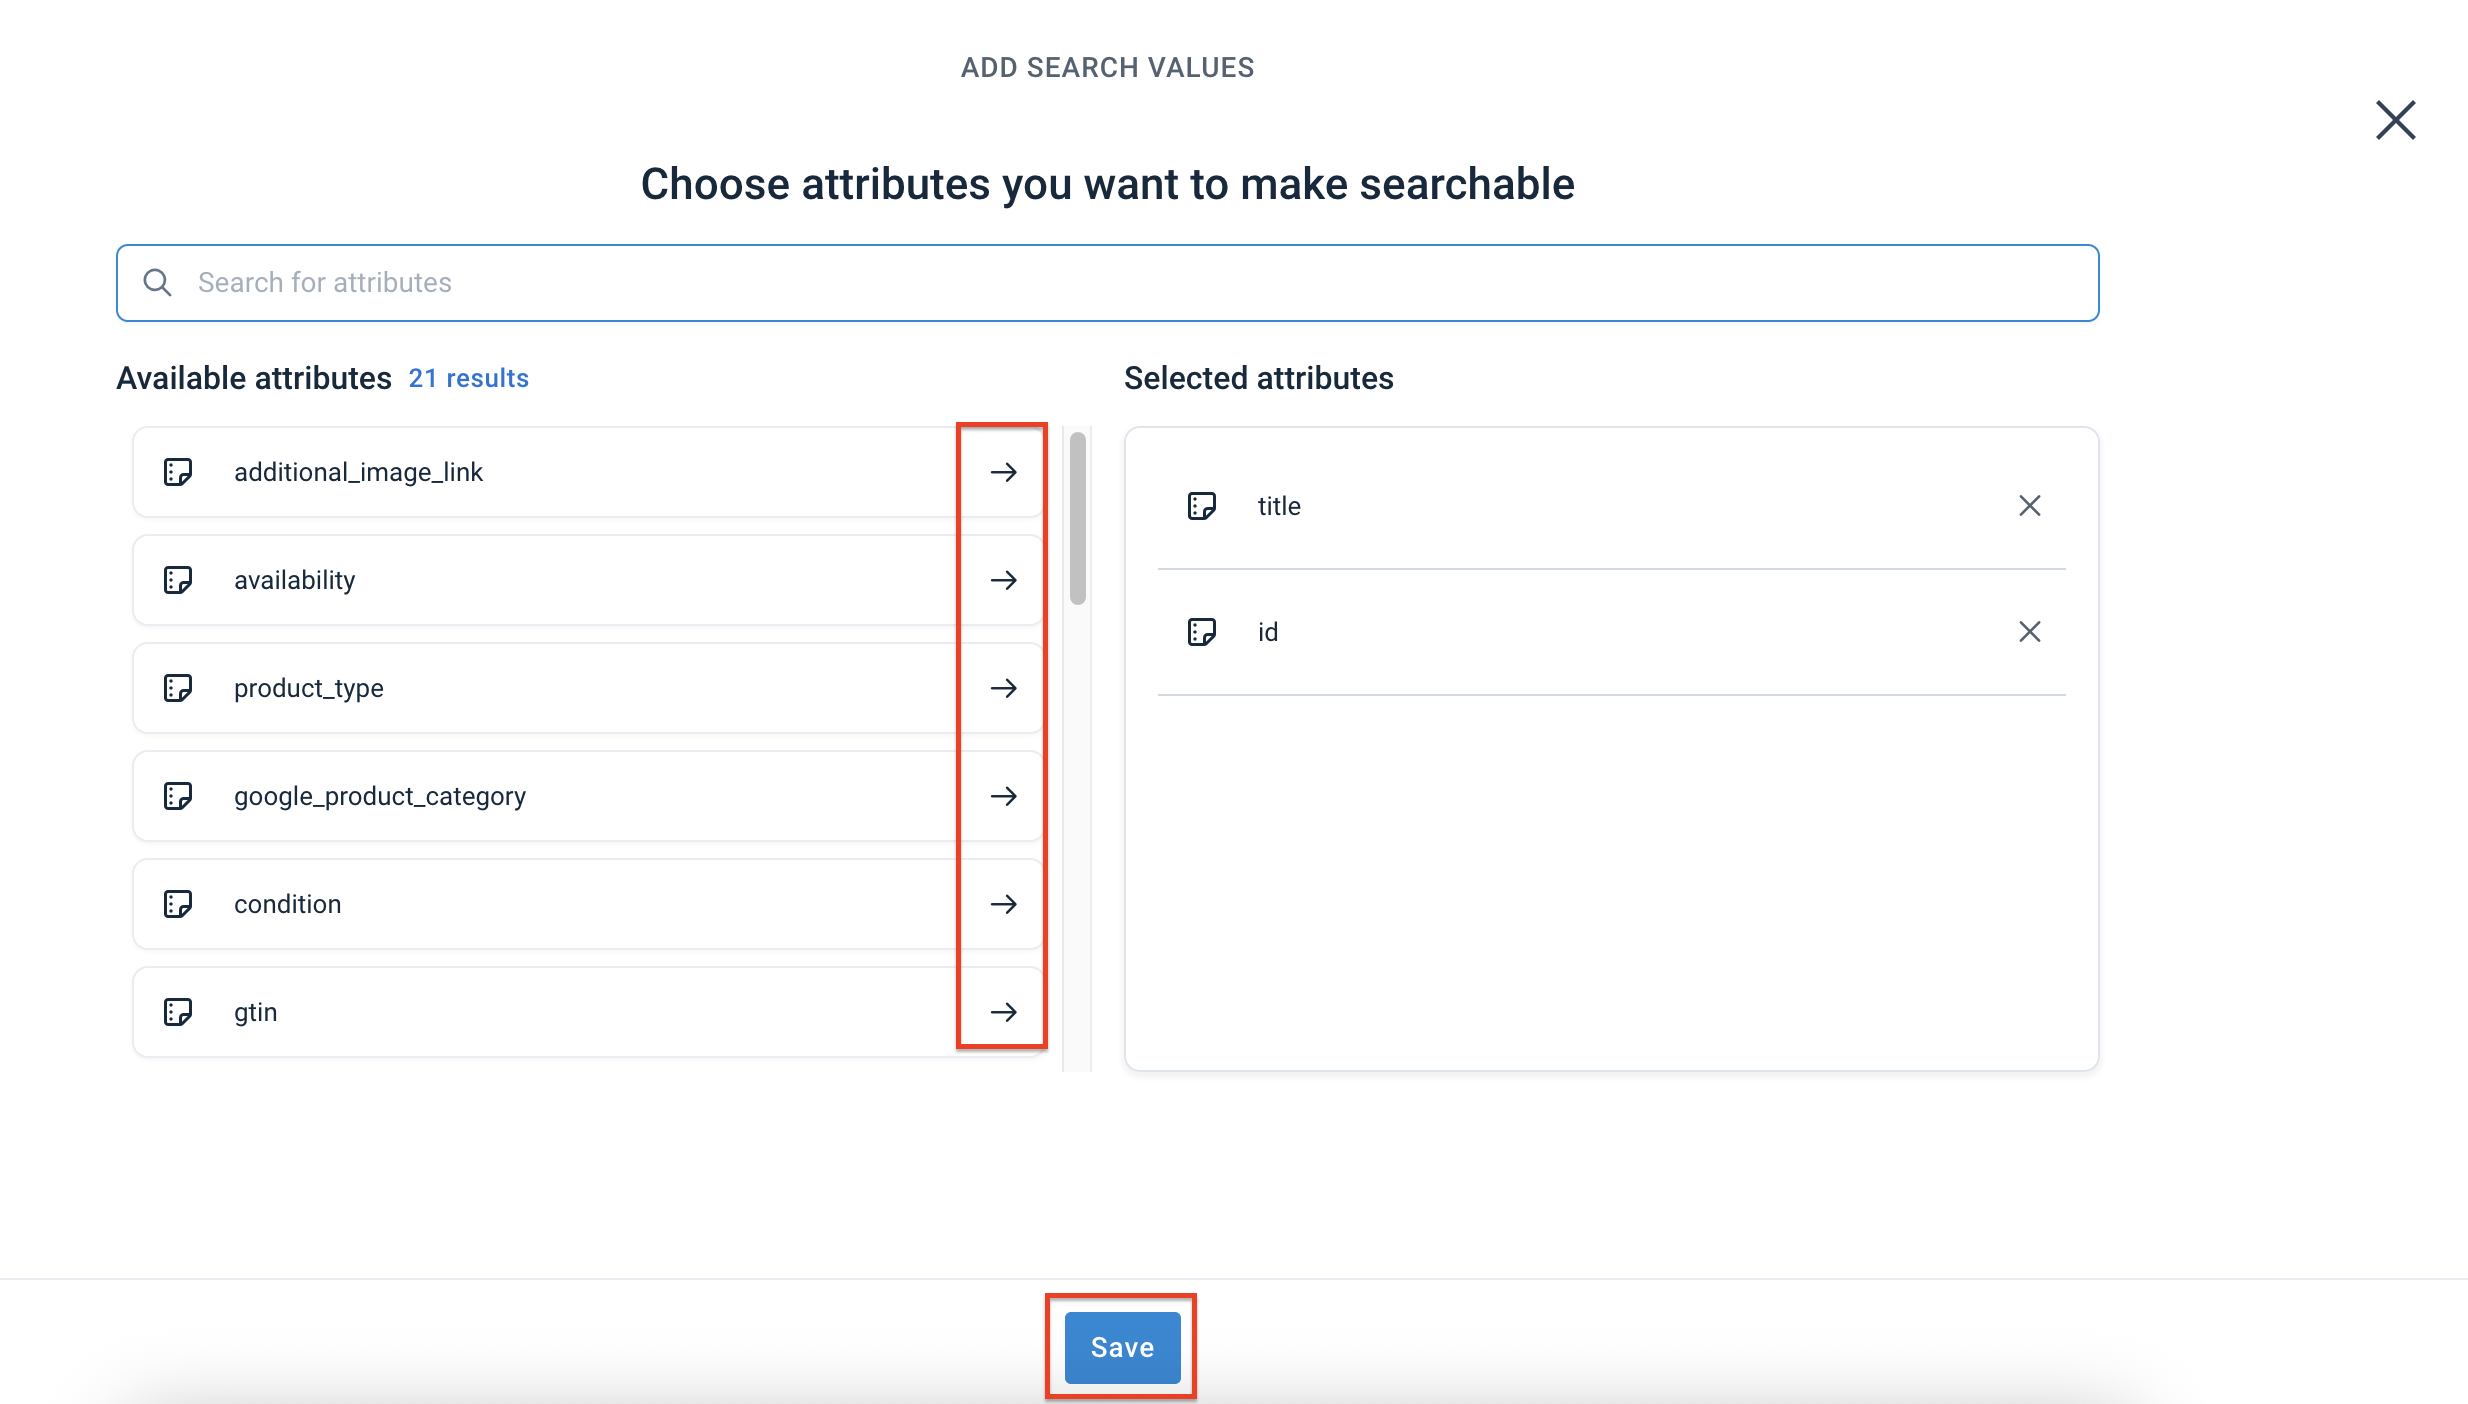Add google_product_category using its arrow button
This screenshot has width=2468, height=1404.
(1002, 796)
